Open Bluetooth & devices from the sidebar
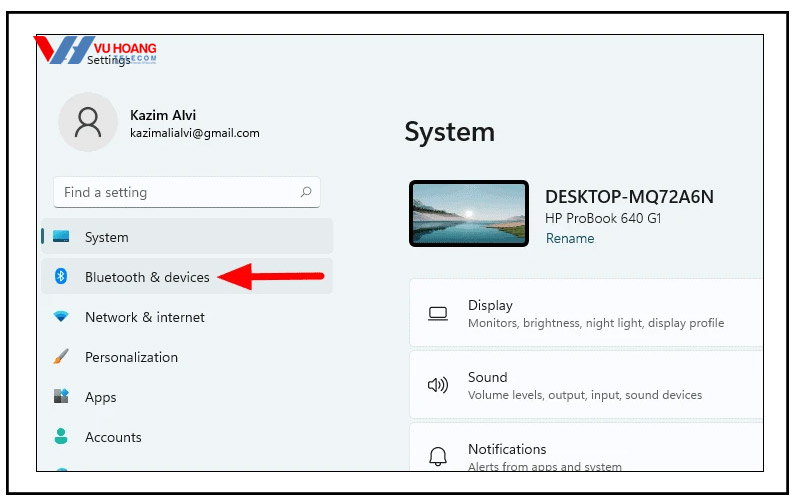Viewport: 800px width, 500px height. tap(147, 277)
